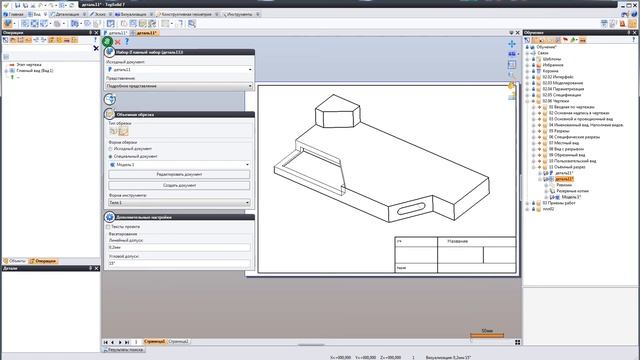Select 07 Местный вид folder in the tree
This screenshot has height=360, width=640.
click(x=564, y=143)
